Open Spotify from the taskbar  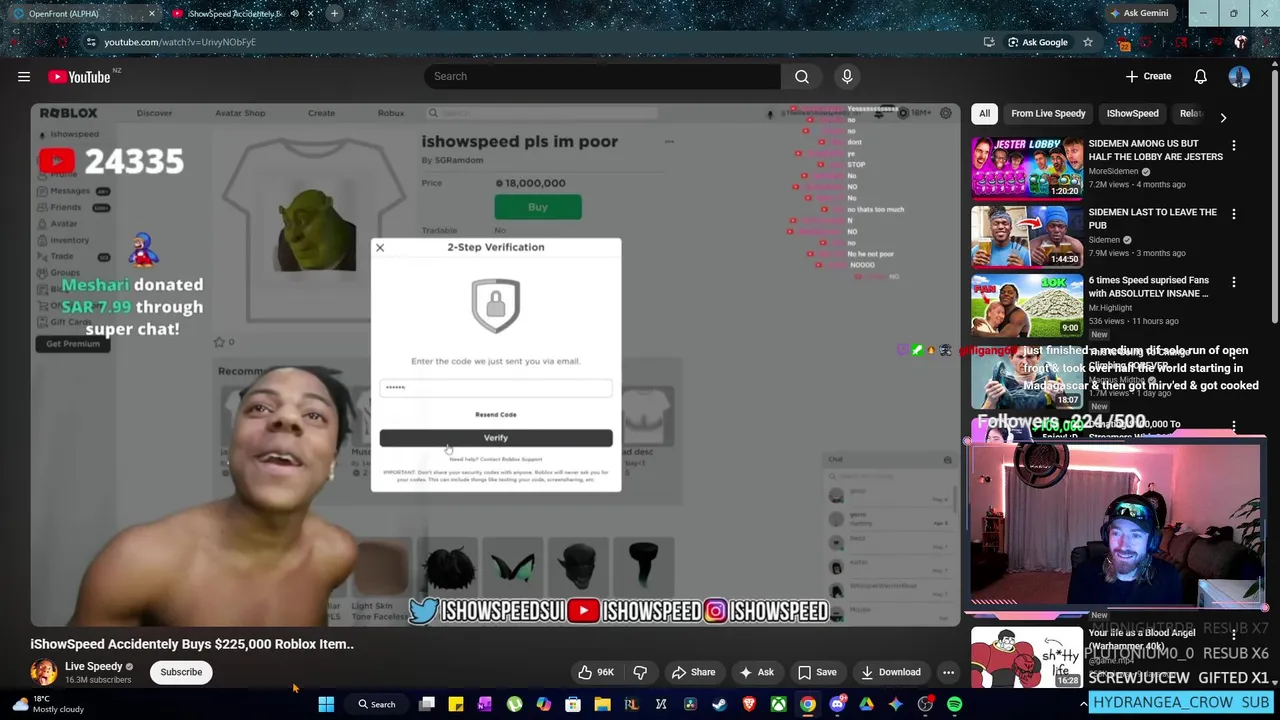point(955,705)
